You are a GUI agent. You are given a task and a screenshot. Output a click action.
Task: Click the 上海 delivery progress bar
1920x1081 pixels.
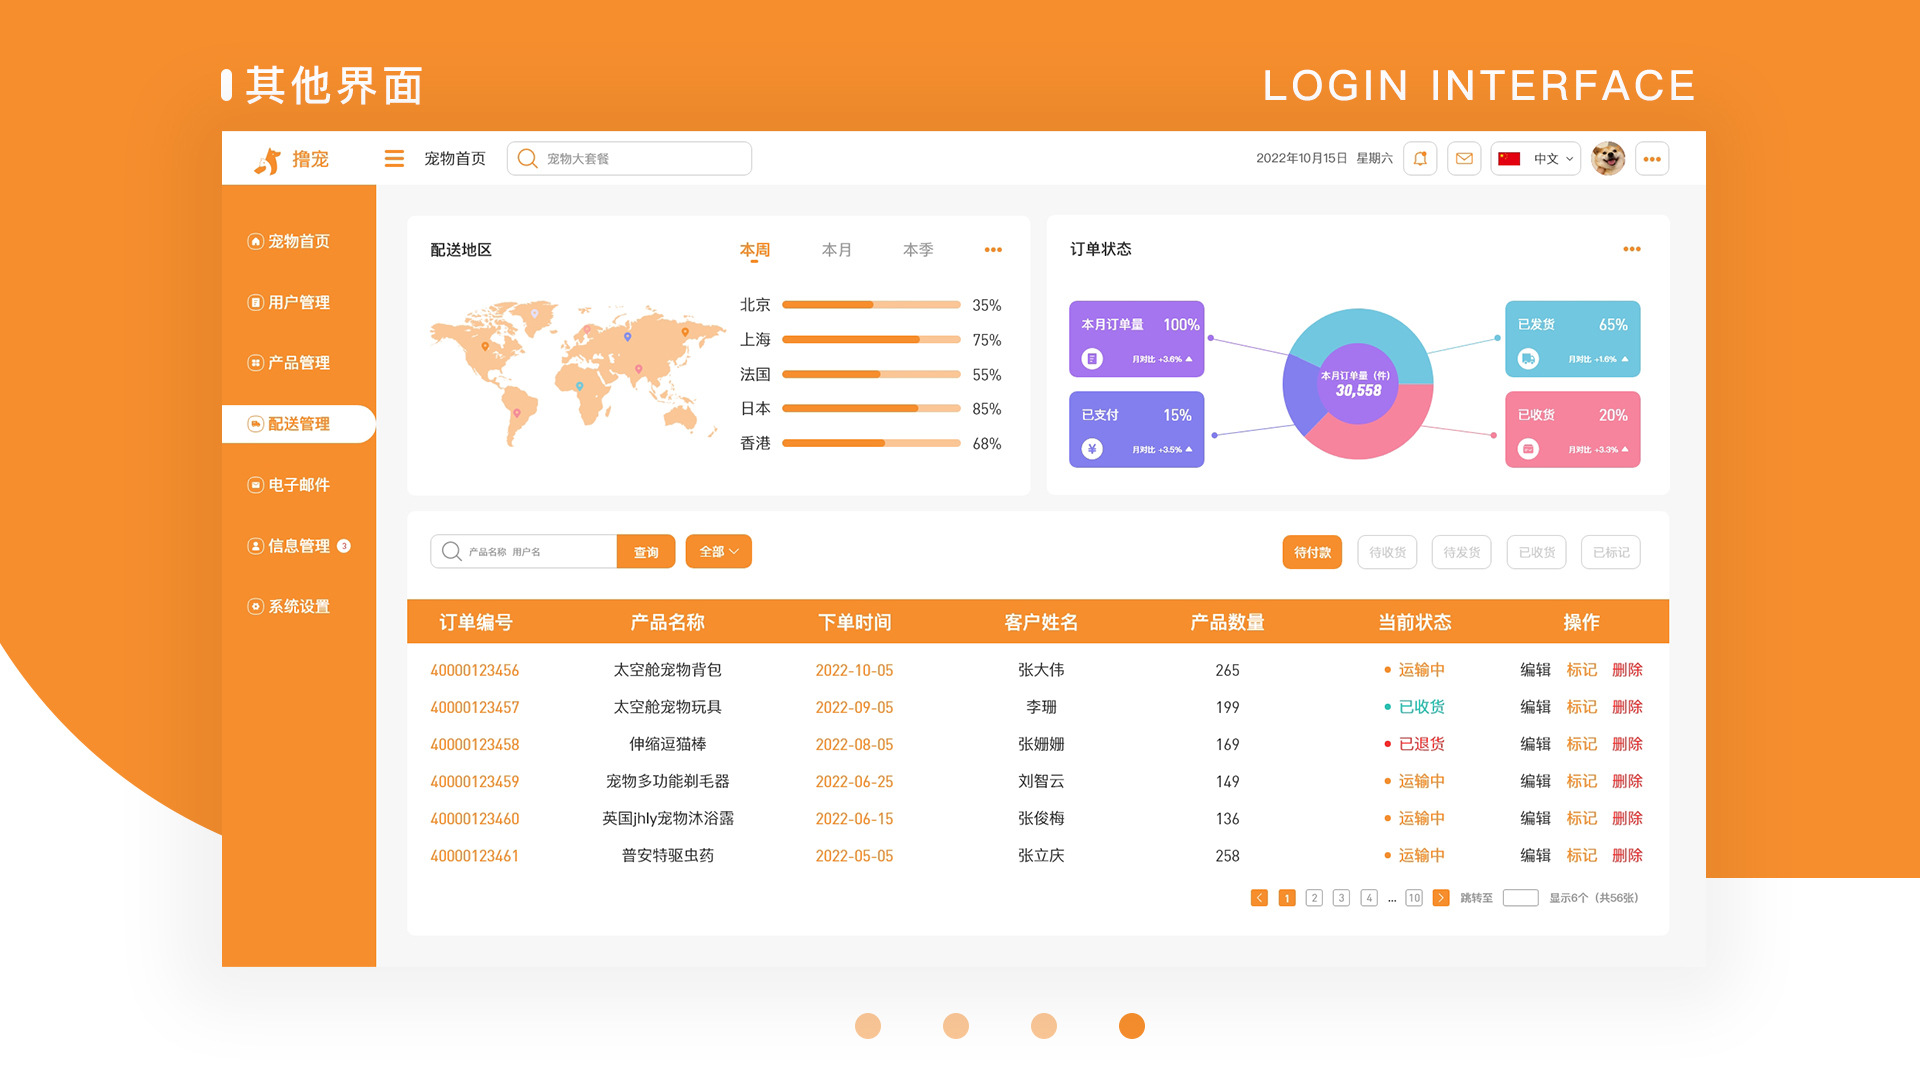pyautogui.click(x=870, y=340)
